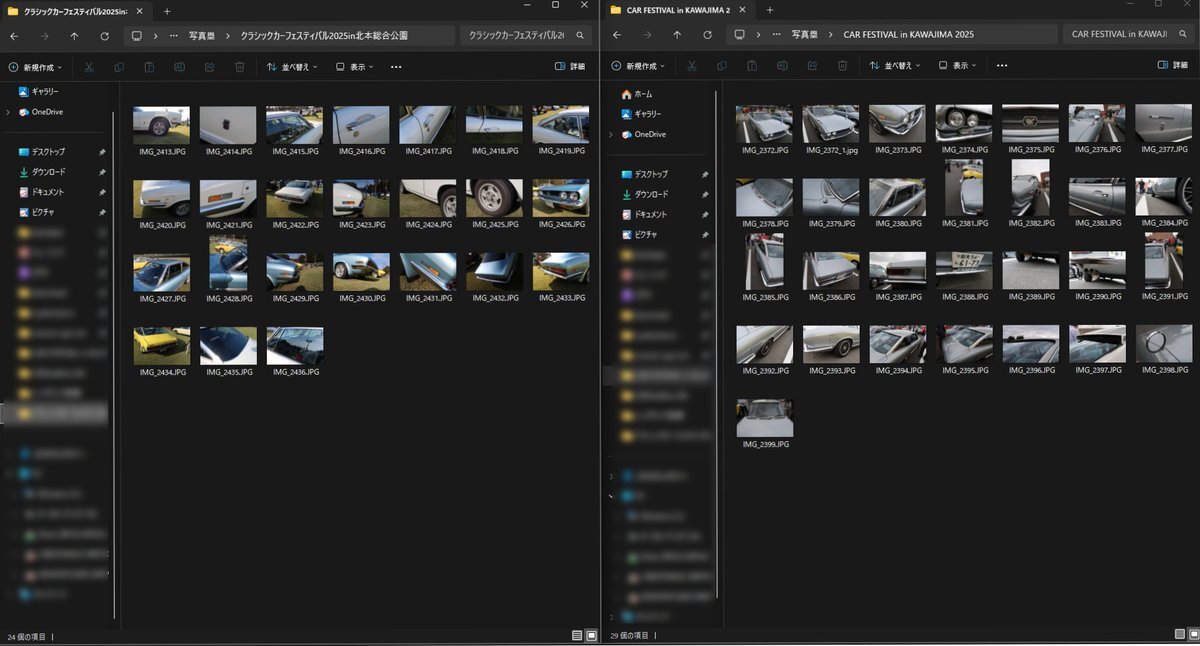1200x646 pixels.
Task: Expand the OneDrive tree node in the left sidebar
Action: click(8, 112)
